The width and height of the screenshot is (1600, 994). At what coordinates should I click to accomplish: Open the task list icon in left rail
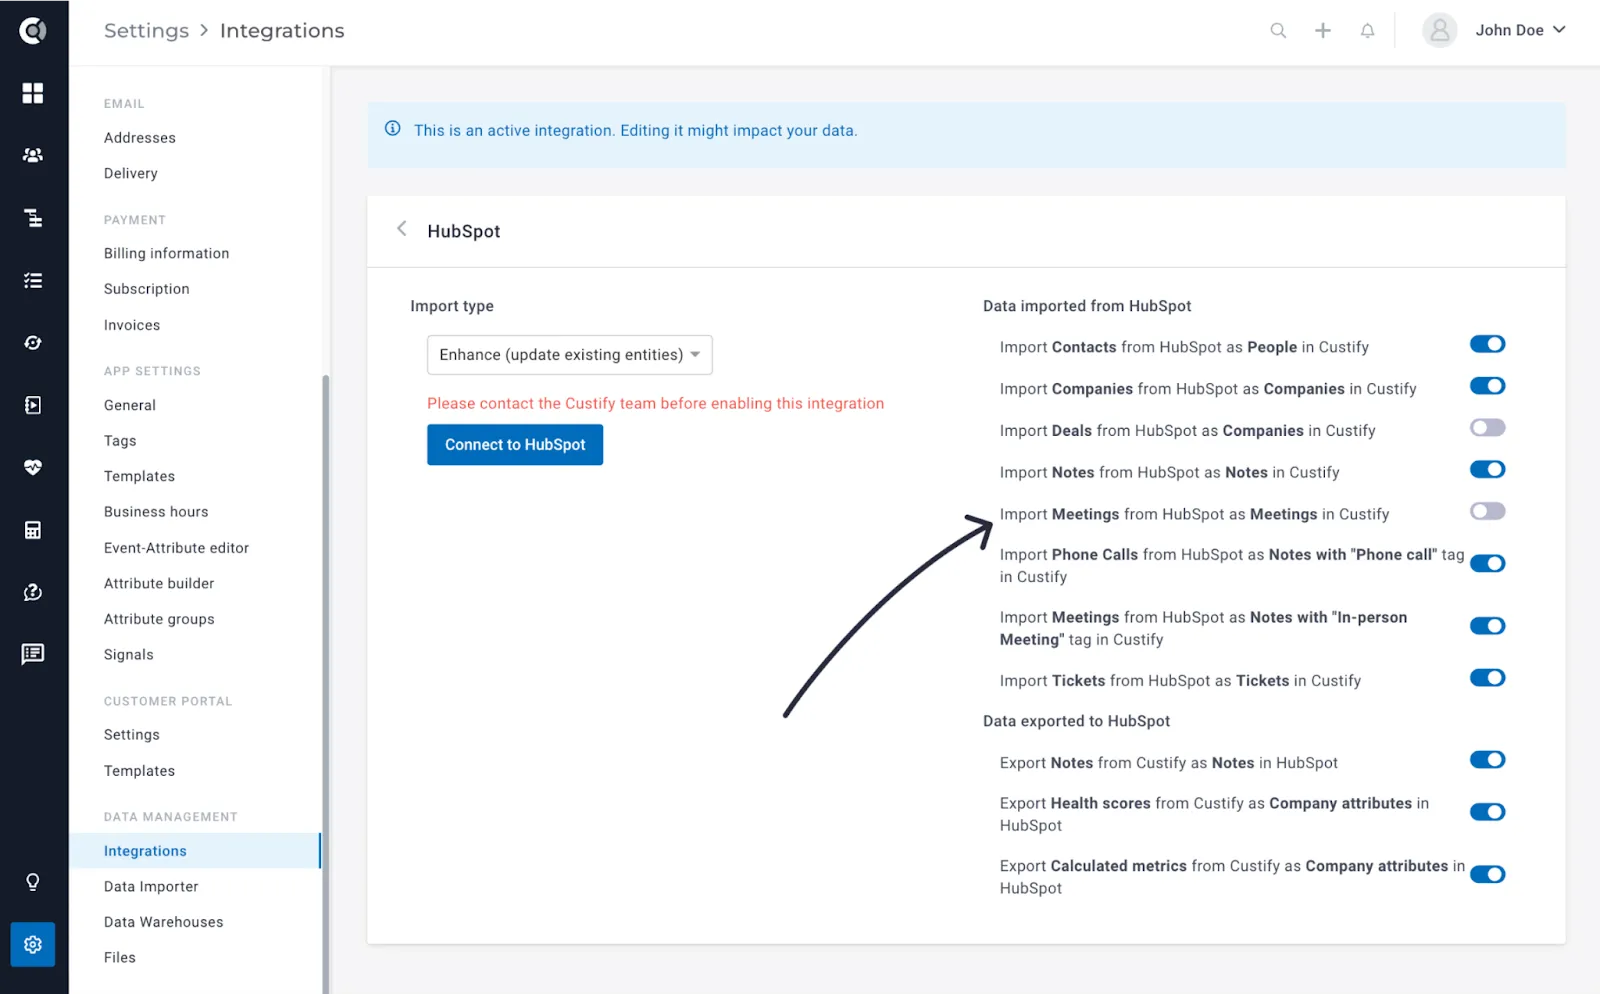[x=33, y=281]
